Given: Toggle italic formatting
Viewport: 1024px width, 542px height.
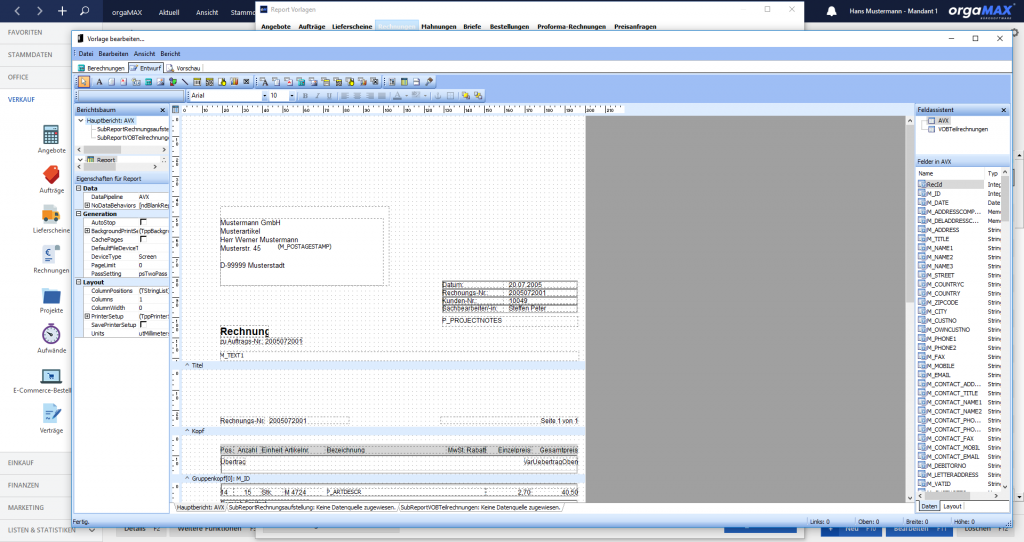Looking at the screenshot, I should point(317,95).
